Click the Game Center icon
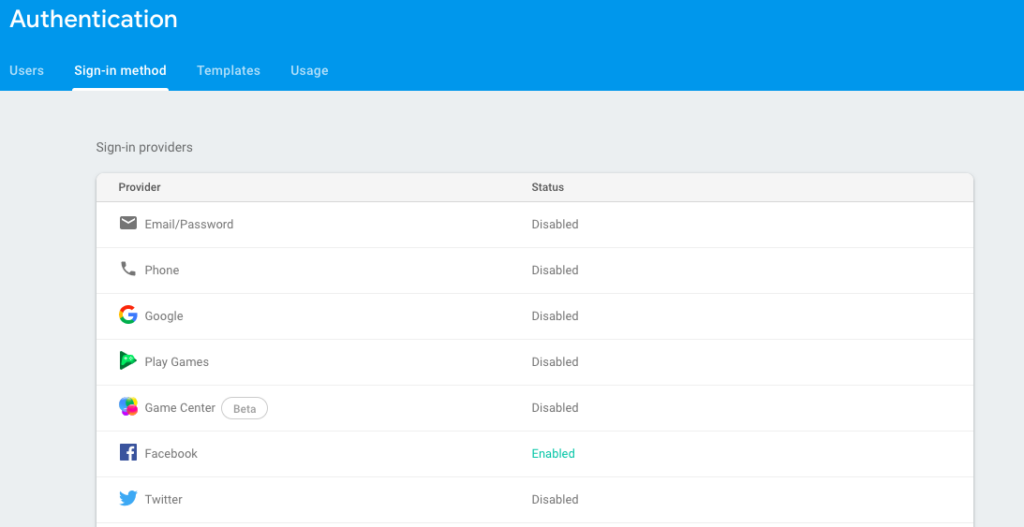This screenshot has height=527, width=1024. point(128,407)
